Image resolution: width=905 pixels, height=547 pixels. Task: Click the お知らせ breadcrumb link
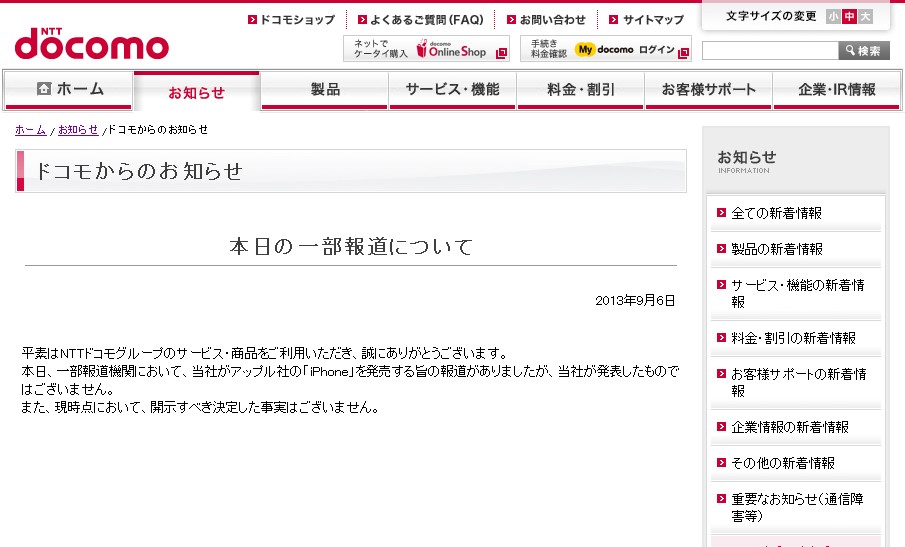coord(78,130)
